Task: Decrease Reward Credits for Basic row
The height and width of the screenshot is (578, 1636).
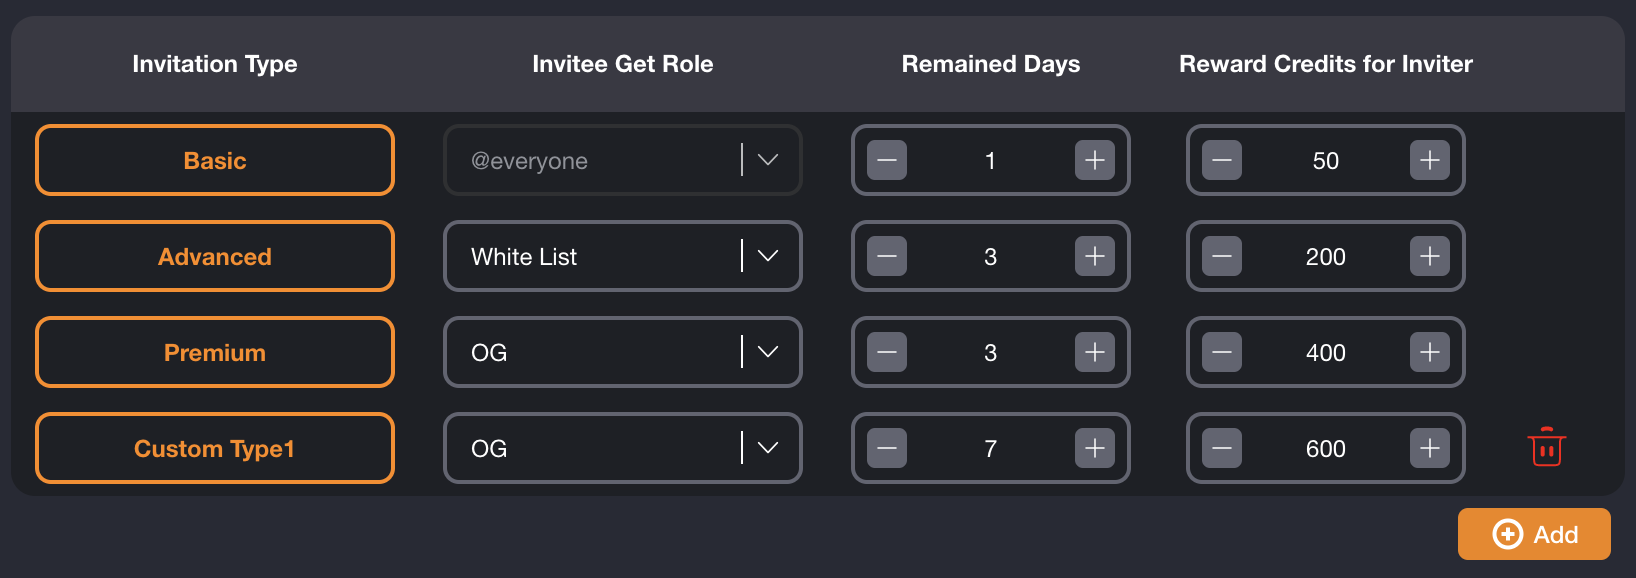Action: 1222,160
